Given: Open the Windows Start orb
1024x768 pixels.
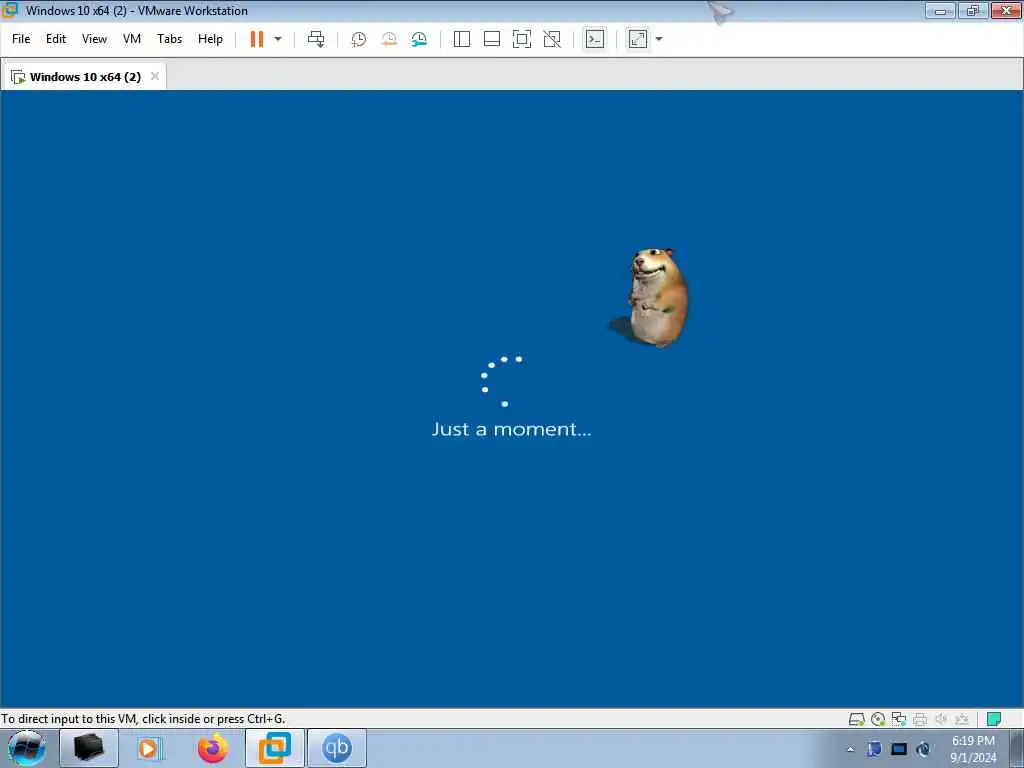Looking at the screenshot, I should [27, 748].
